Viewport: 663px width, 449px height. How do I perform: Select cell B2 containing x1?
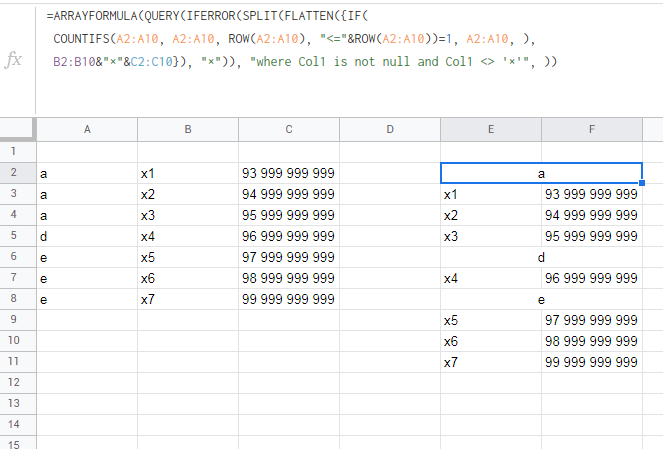[188, 173]
